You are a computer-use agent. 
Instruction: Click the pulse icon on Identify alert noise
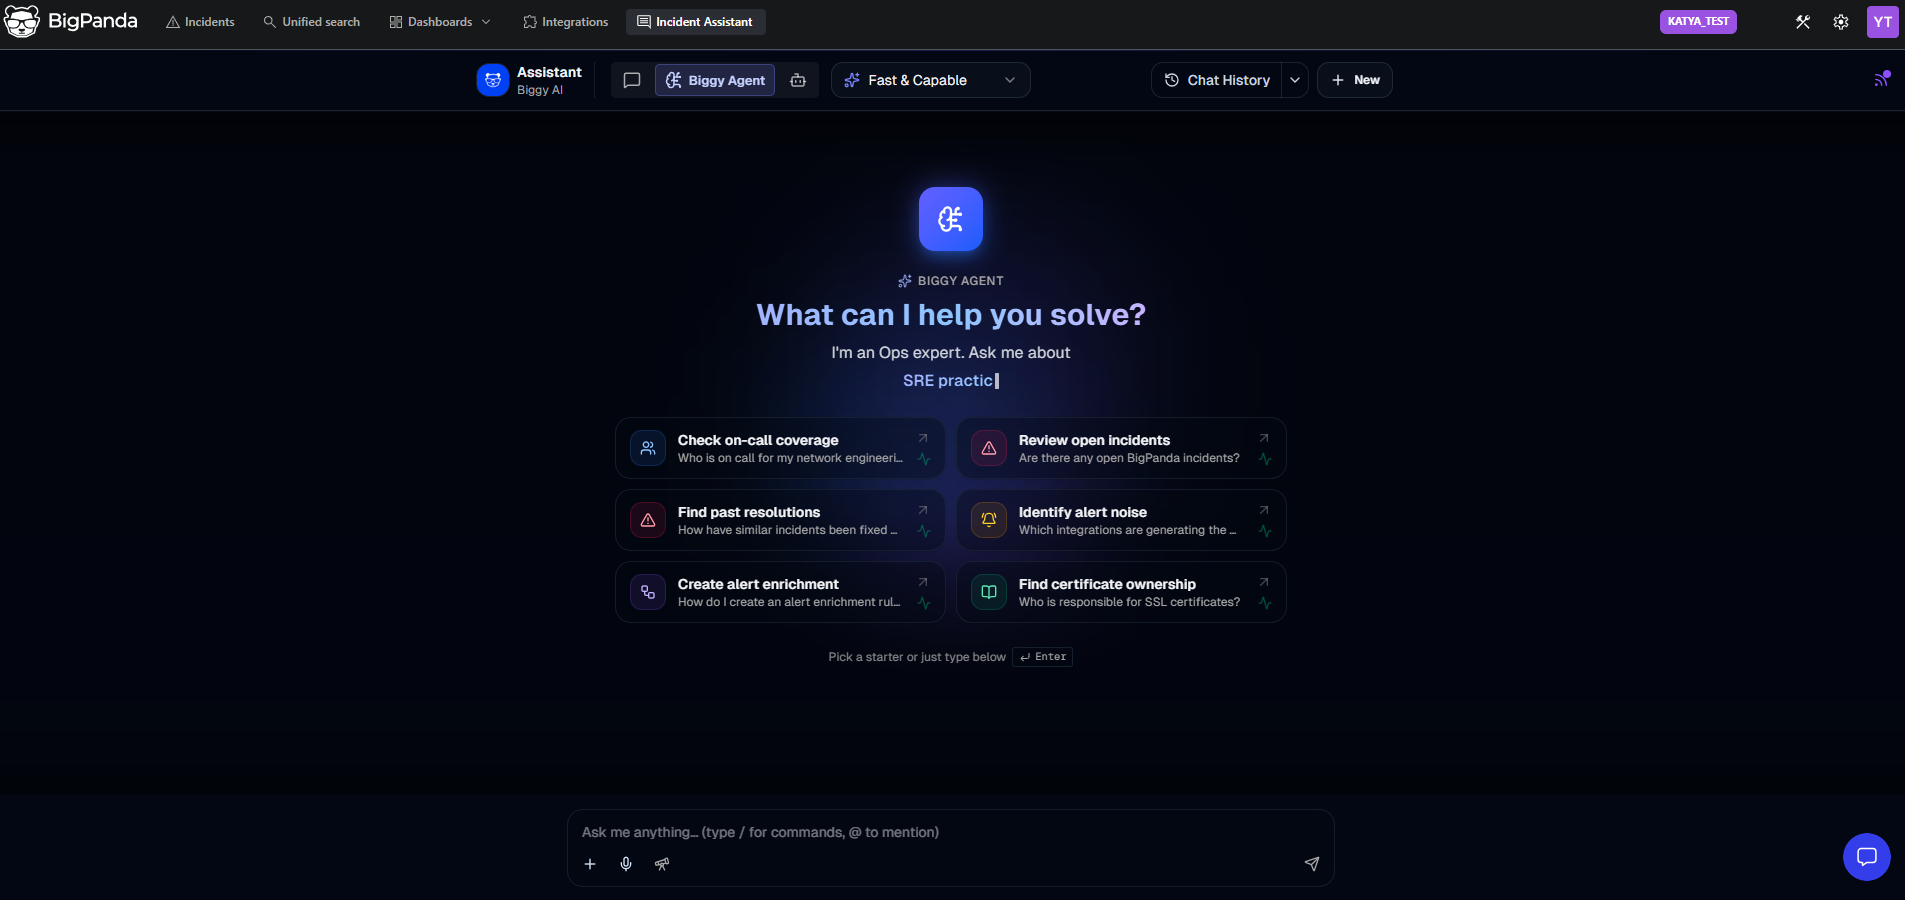[1265, 531]
